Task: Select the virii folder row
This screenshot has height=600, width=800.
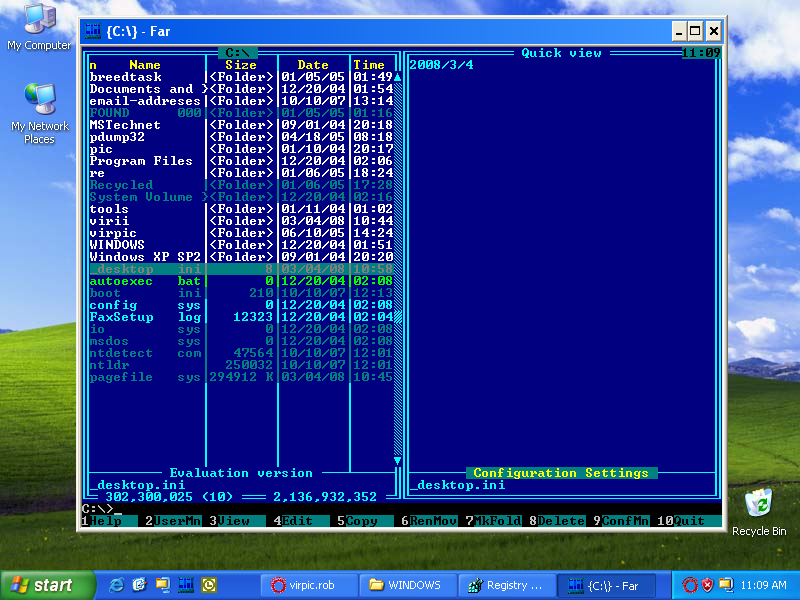Action: pos(241,221)
